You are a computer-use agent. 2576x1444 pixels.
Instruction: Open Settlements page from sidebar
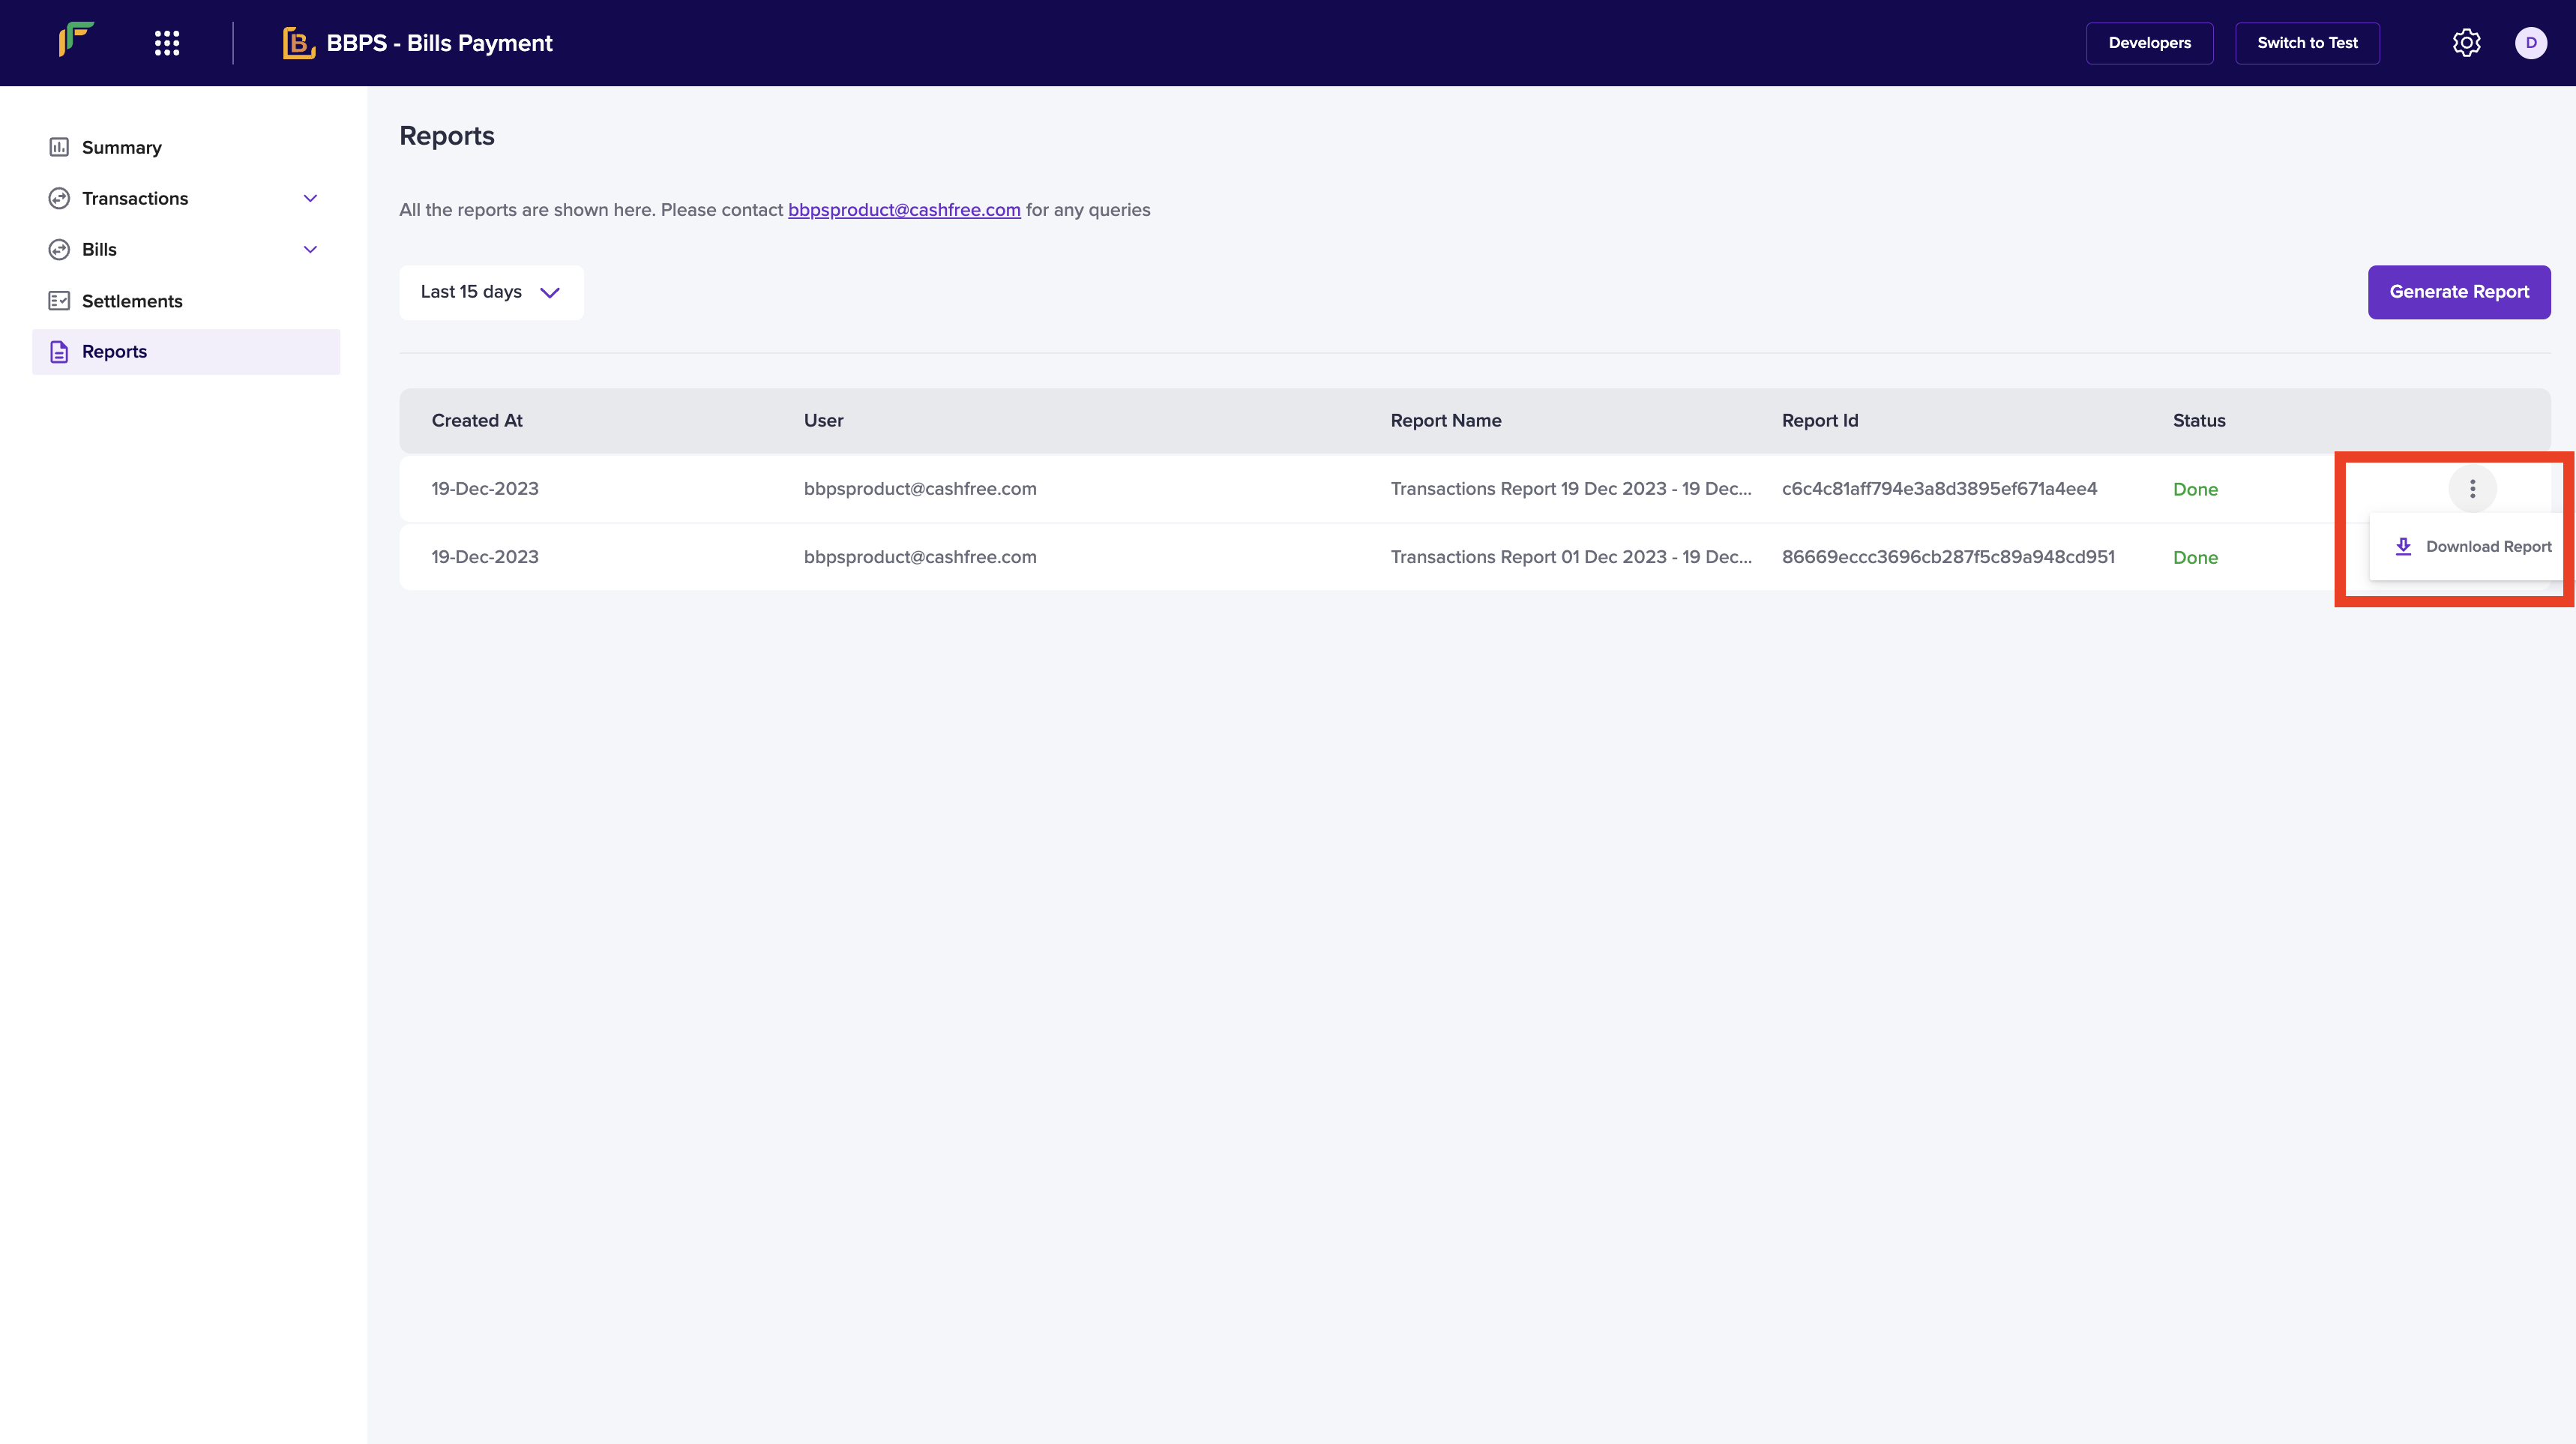[x=132, y=301]
